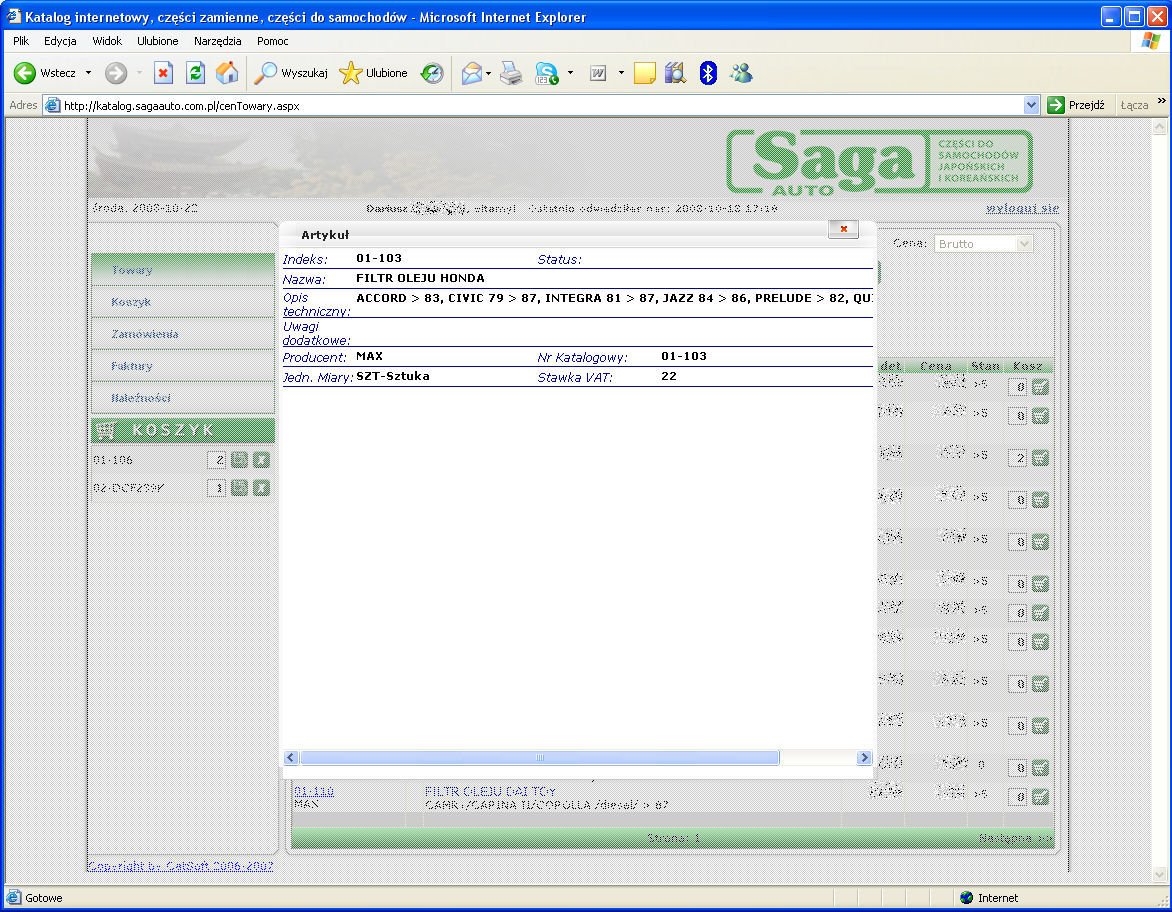Image resolution: width=1172 pixels, height=912 pixels.
Task: Open the address bar URL dropdown
Action: click(1031, 105)
